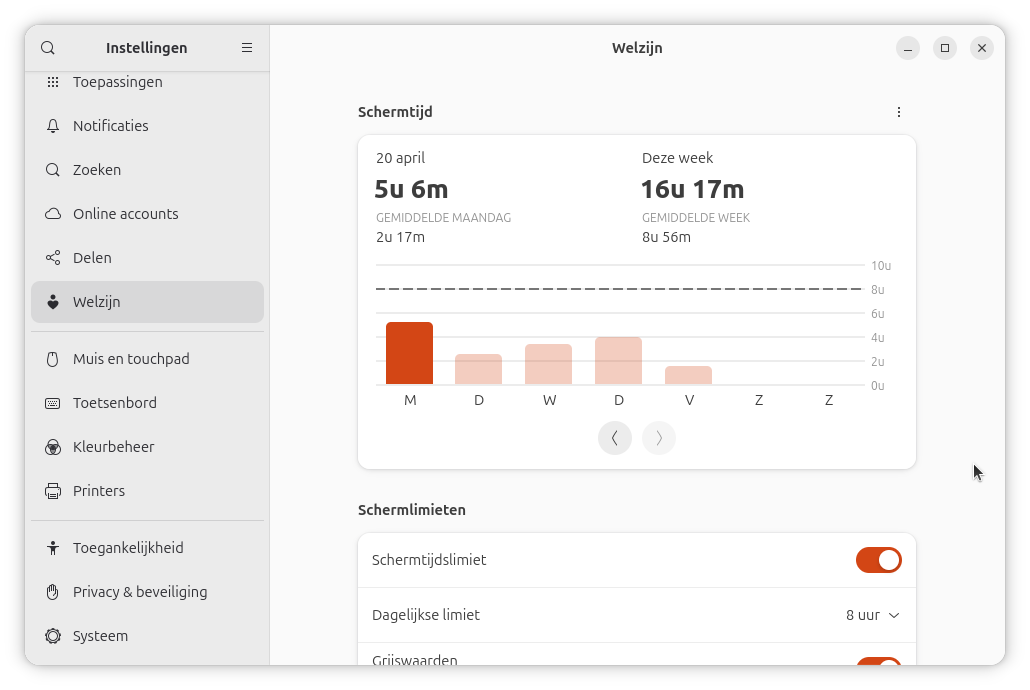Disable the Schermtijdslimiet switch
Screen dimensions: 1030x690
click(x=878, y=560)
